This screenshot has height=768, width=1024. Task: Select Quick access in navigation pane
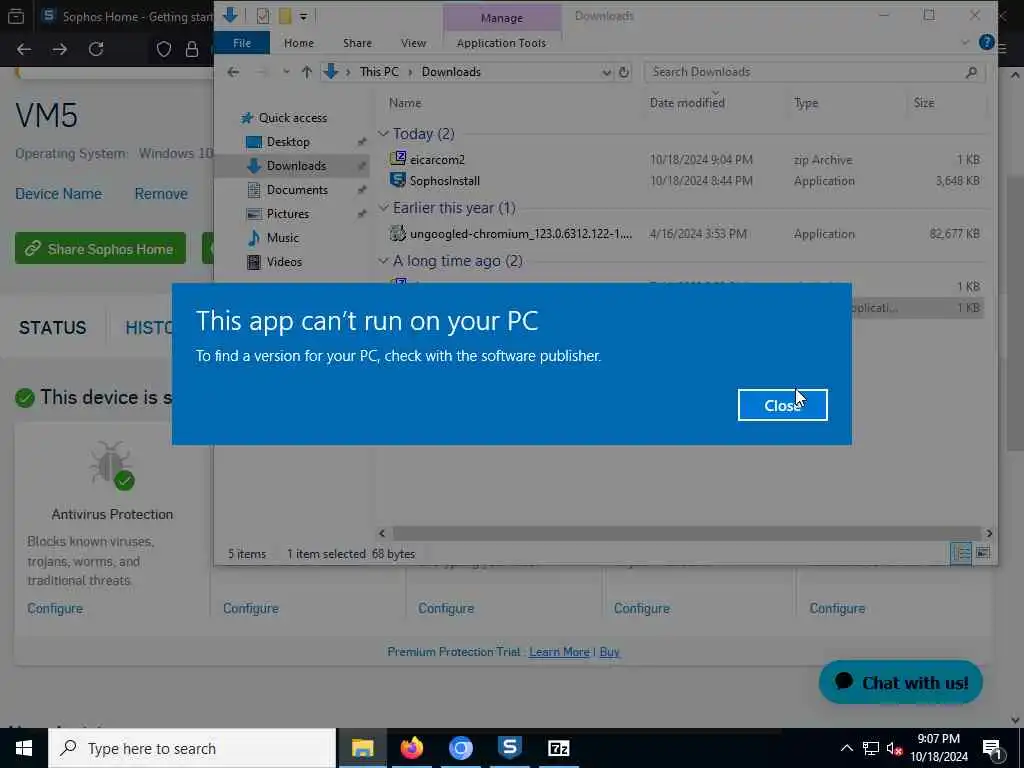[x=292, y=118]
